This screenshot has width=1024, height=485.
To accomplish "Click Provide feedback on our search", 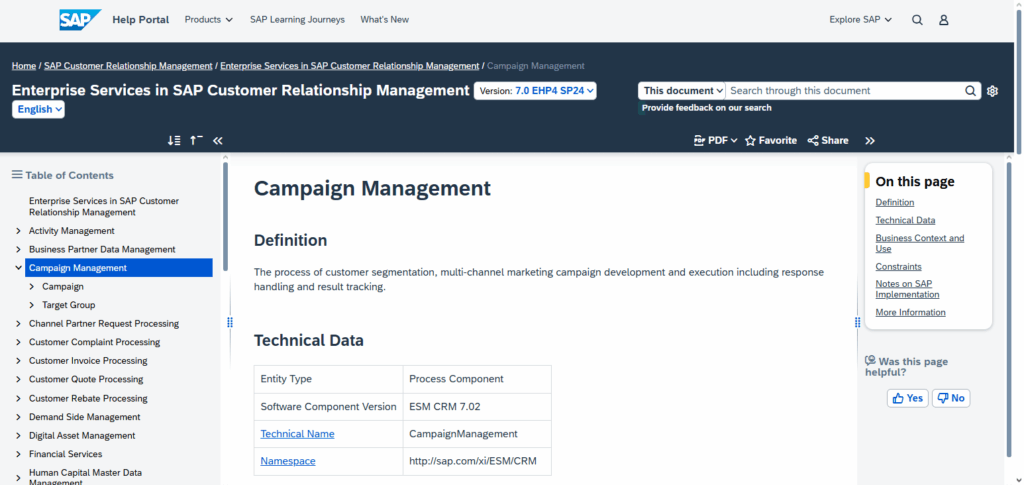I will point(707,108).
